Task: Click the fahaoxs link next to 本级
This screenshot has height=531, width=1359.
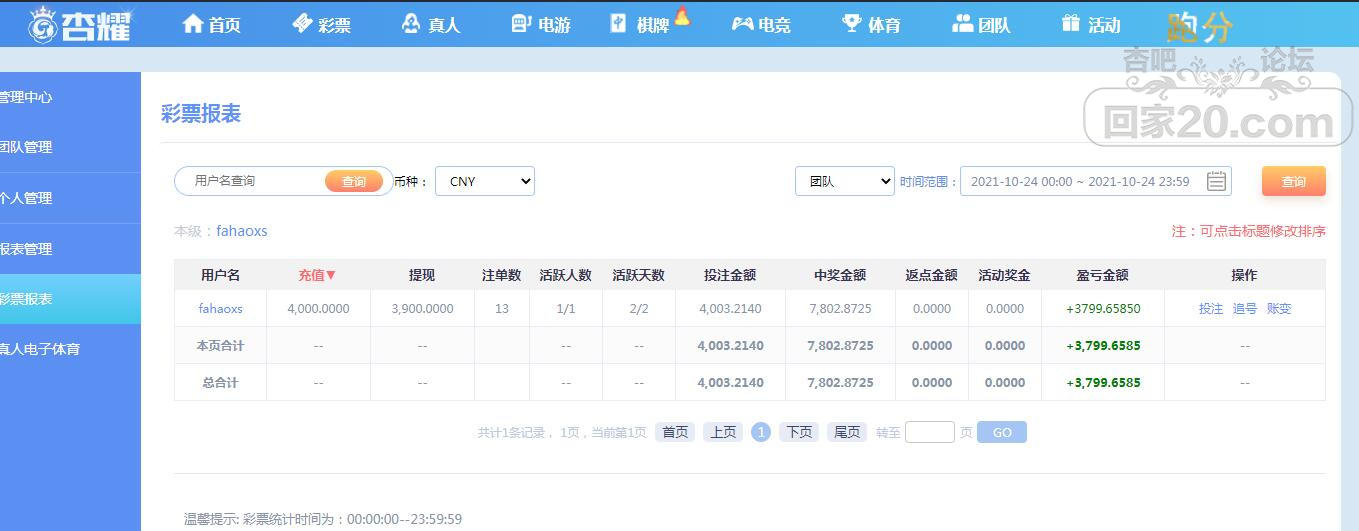Action: [x=242, y=231]
